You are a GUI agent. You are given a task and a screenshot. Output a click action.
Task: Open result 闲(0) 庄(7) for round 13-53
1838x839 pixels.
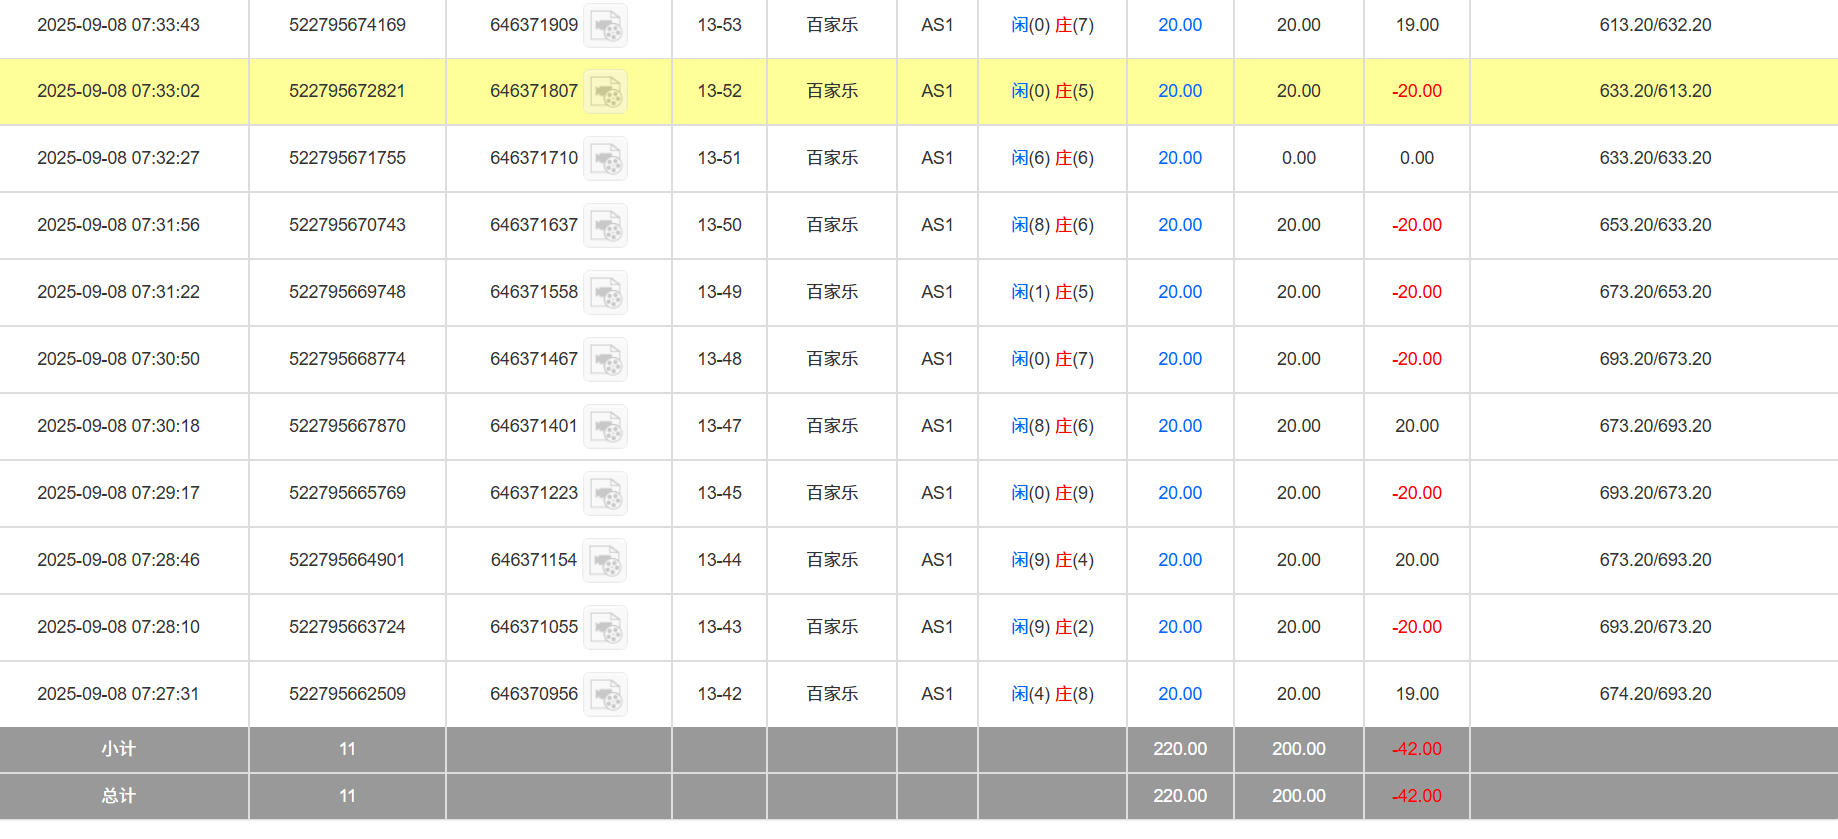[1052, 25]
